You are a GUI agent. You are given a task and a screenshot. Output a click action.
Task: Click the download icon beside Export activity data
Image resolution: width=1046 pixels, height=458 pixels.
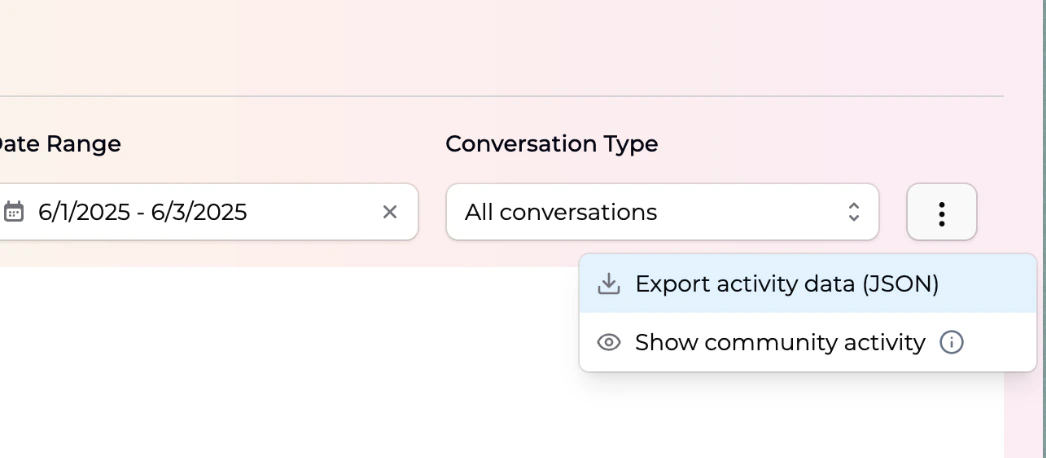(x=608, y=284)
